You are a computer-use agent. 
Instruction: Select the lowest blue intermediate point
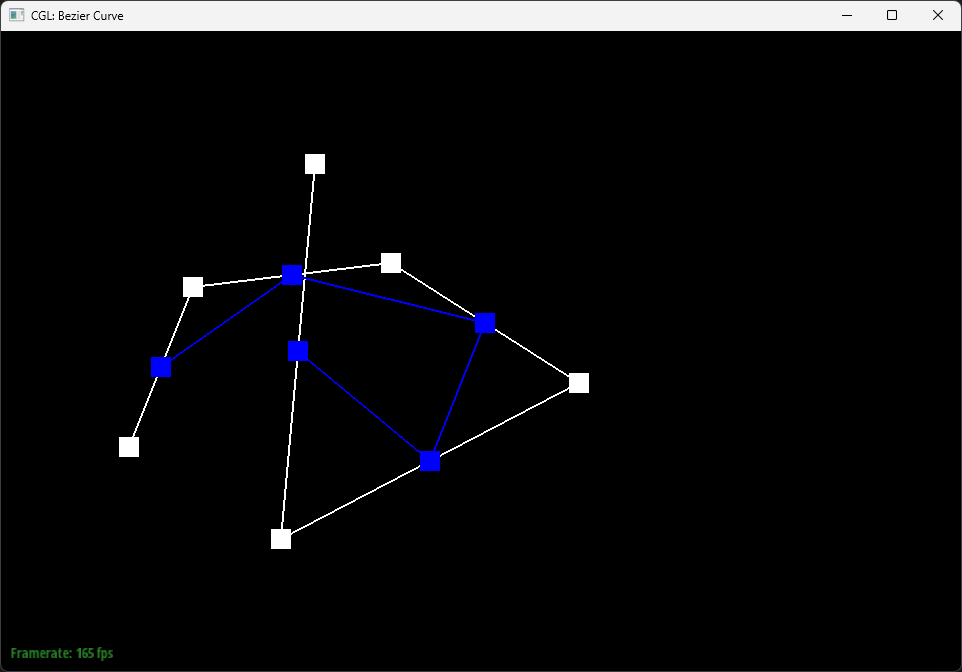click(430, 461)
